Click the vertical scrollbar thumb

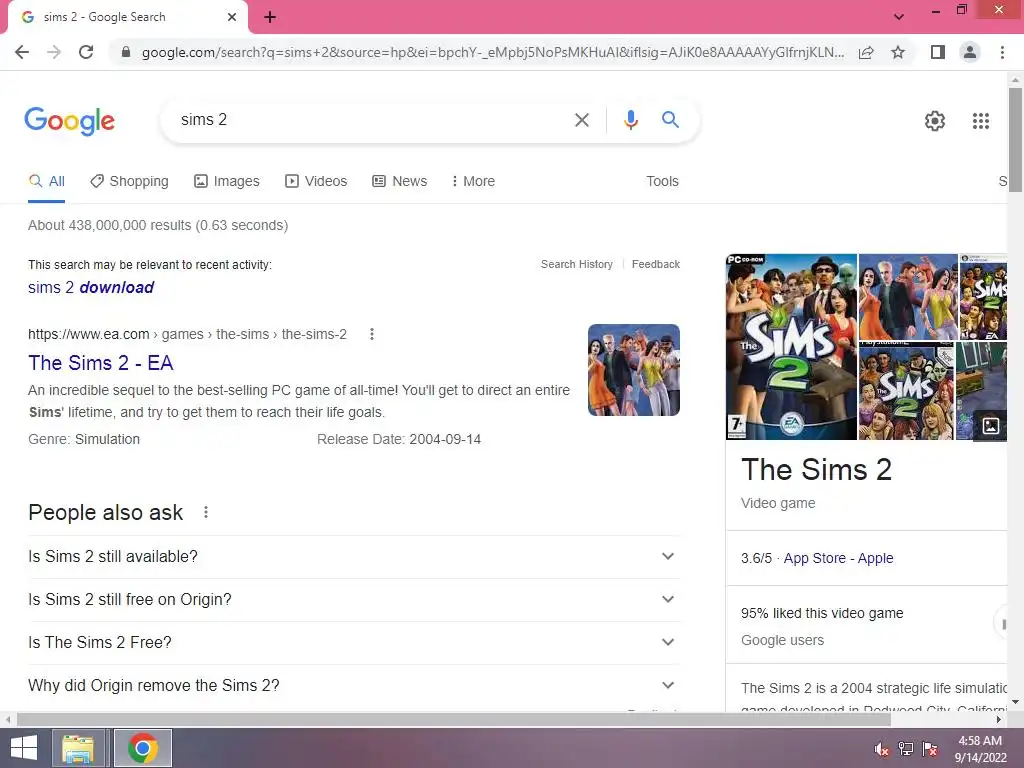[1015, 138]
